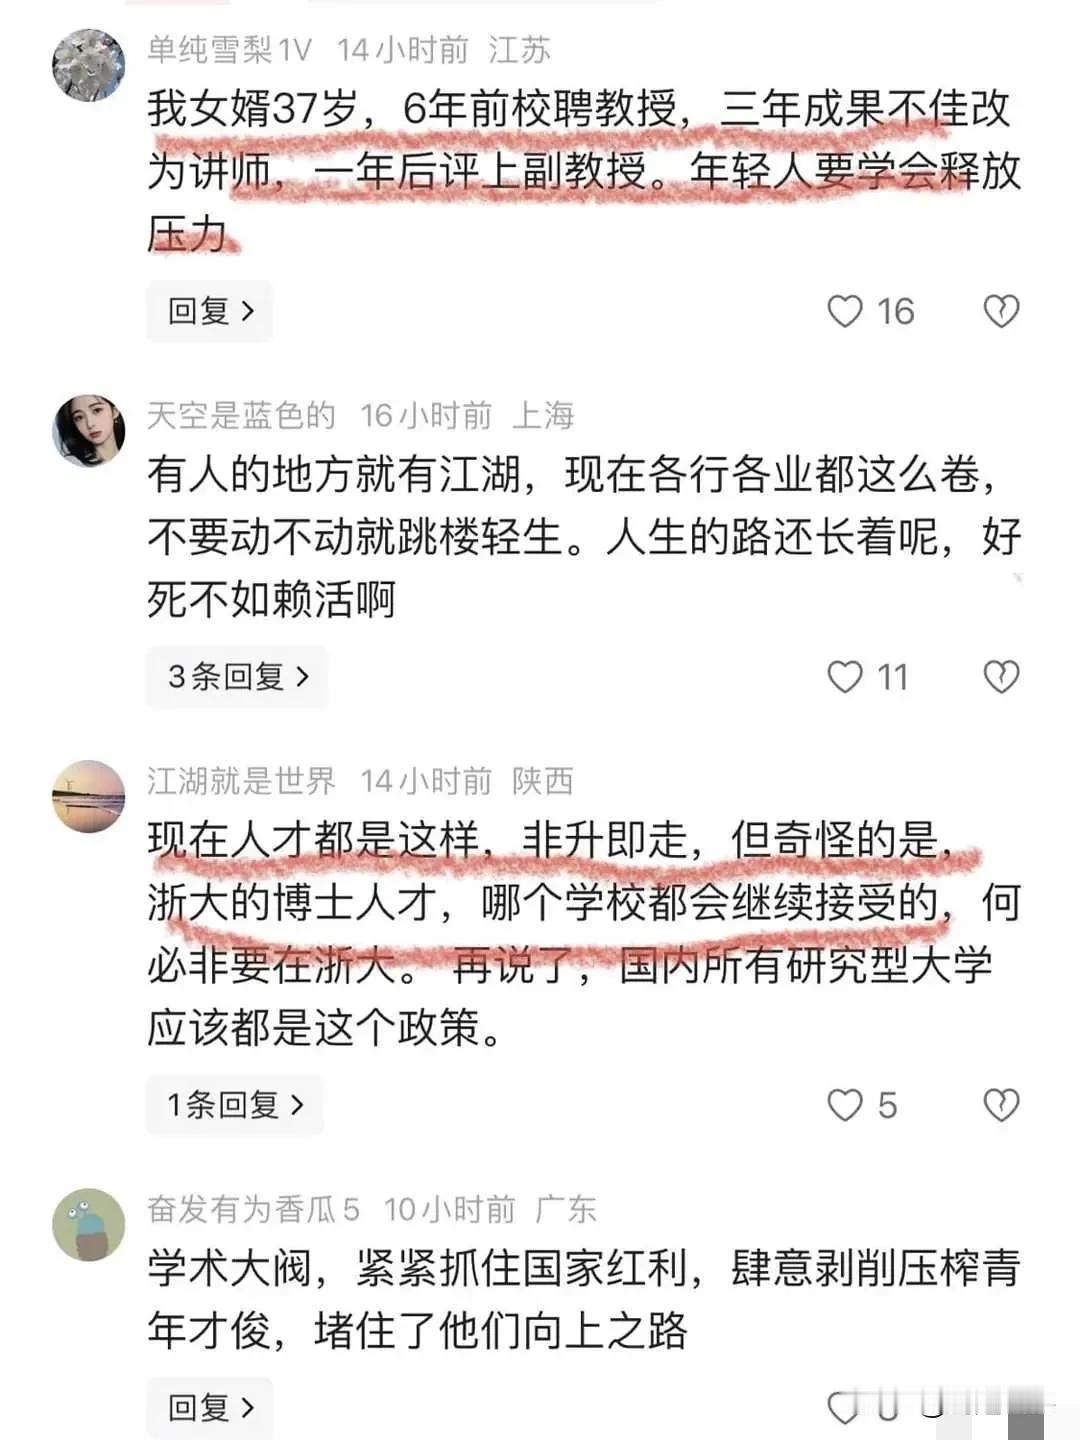This screenshot has height=1440, width=1080.
Task: Open profile from username 单纯雪梨1V
Action: (x=229, y=50)
